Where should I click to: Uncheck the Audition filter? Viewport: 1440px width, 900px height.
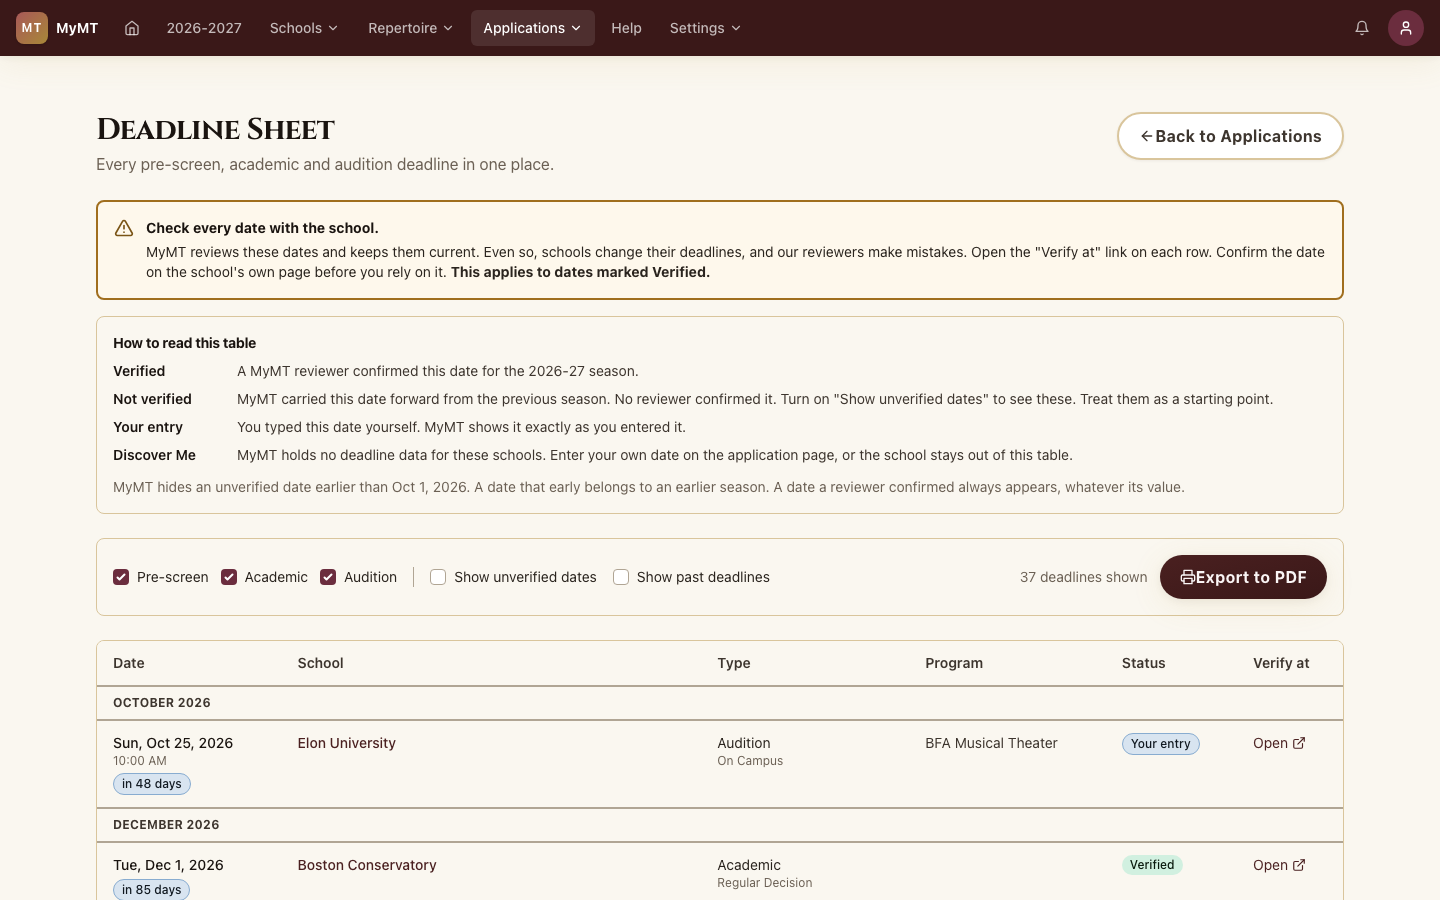(x=328, y=577)
